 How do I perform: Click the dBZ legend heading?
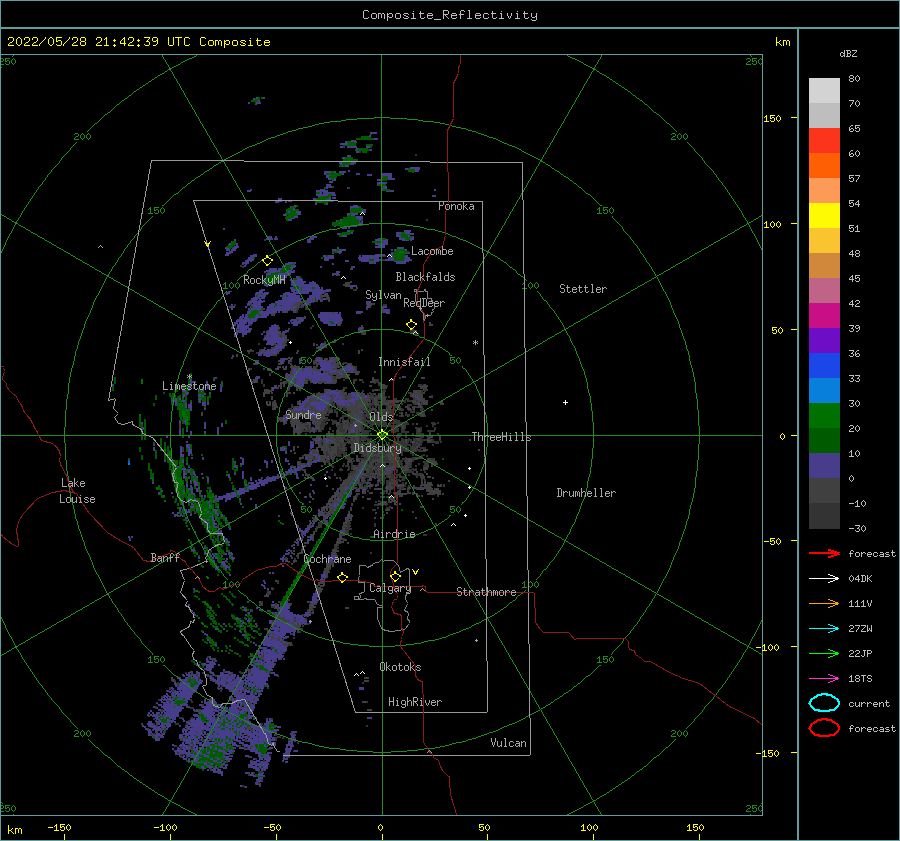(848, 54)
